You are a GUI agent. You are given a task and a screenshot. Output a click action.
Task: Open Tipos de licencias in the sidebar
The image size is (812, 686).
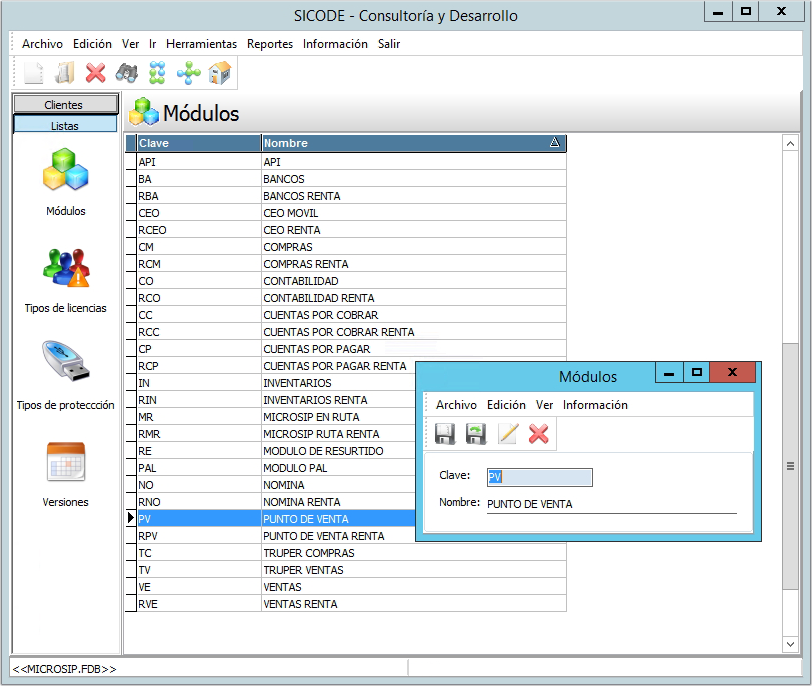(x=65, y=267)
